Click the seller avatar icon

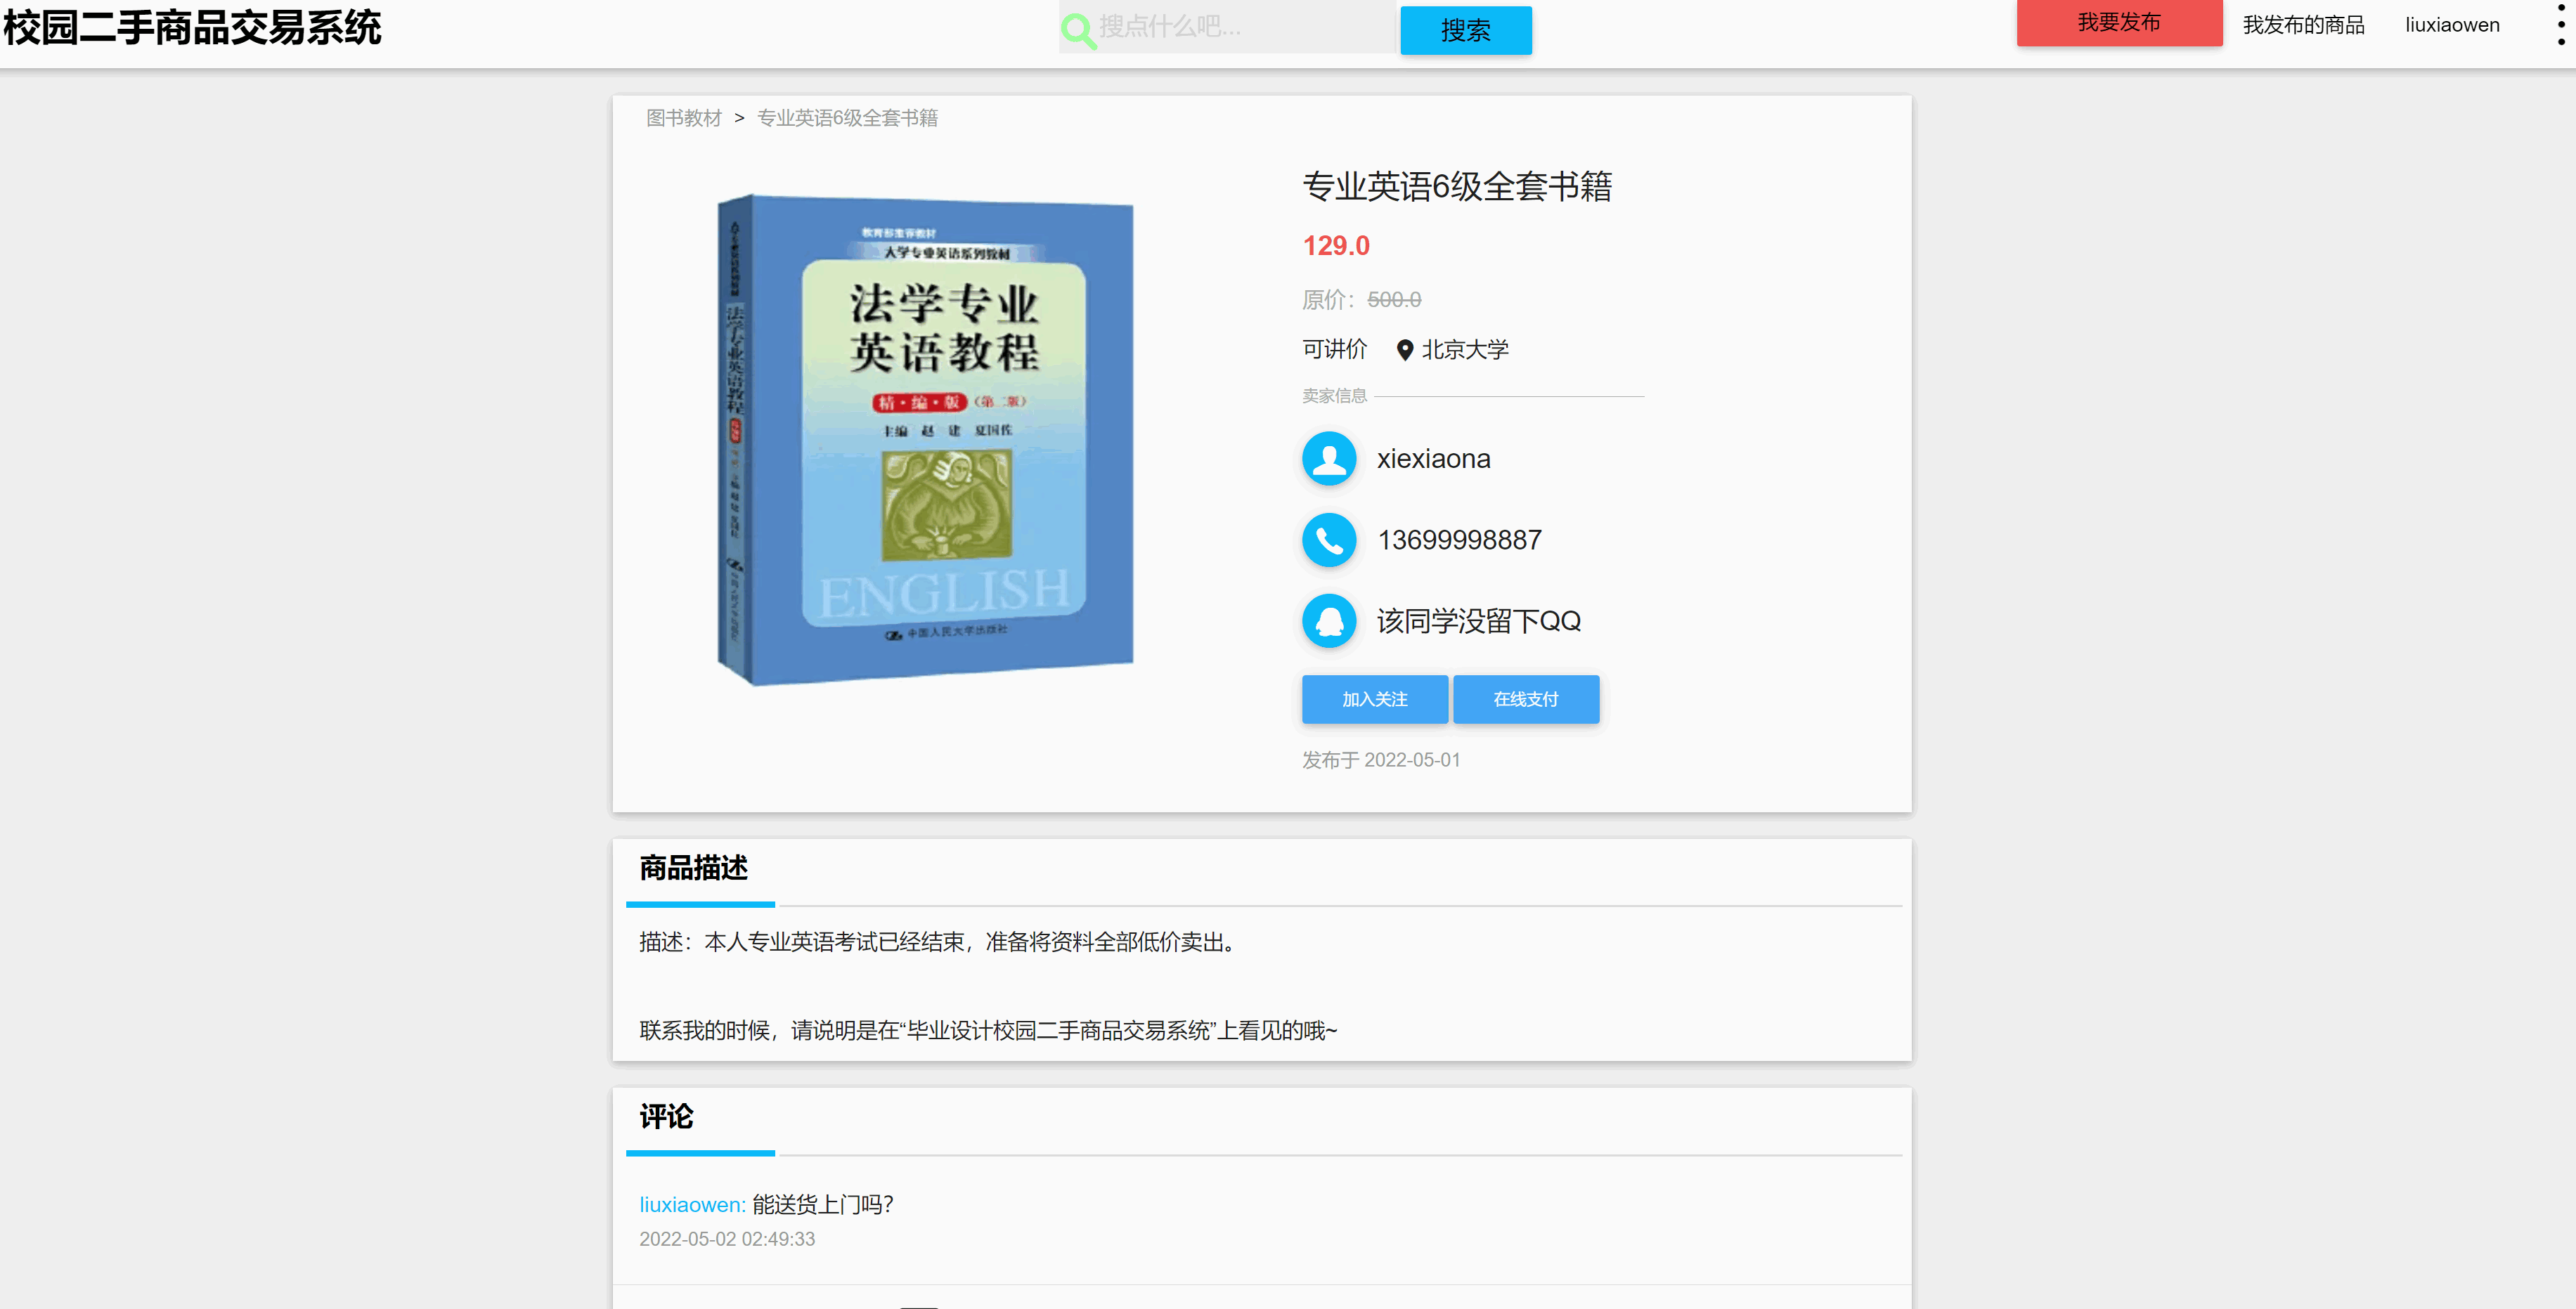pyautogui.click(x=1329, y=458)
